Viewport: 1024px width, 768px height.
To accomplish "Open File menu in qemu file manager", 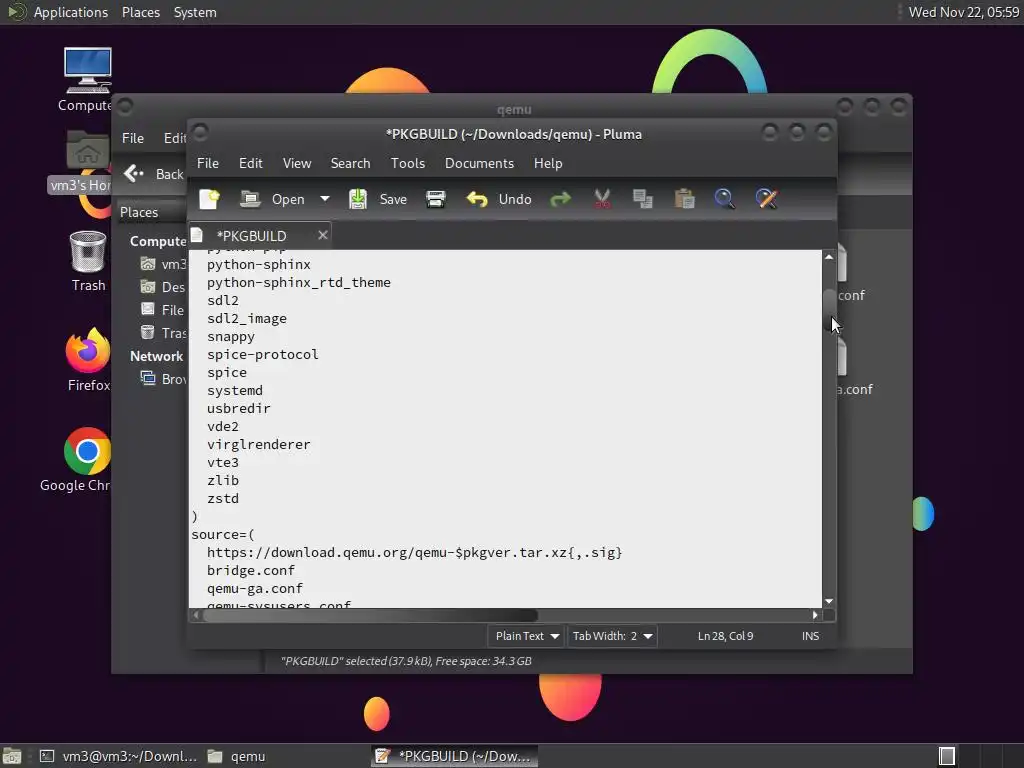I will 133,138.
